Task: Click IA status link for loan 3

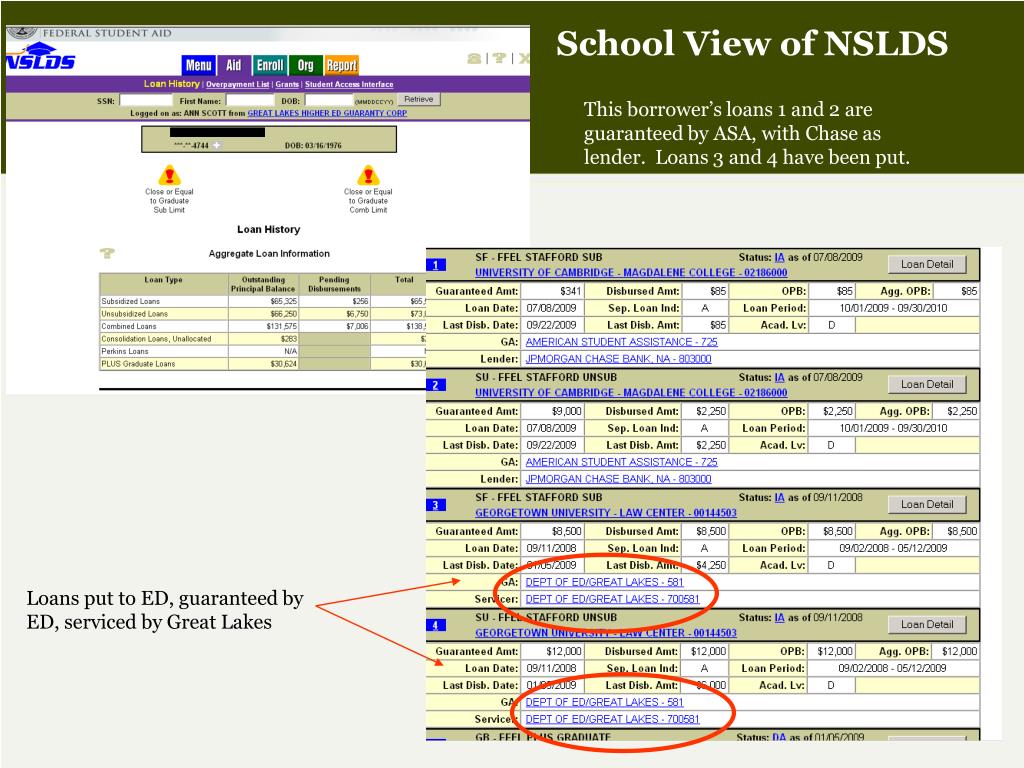Action: click(779, 498)
